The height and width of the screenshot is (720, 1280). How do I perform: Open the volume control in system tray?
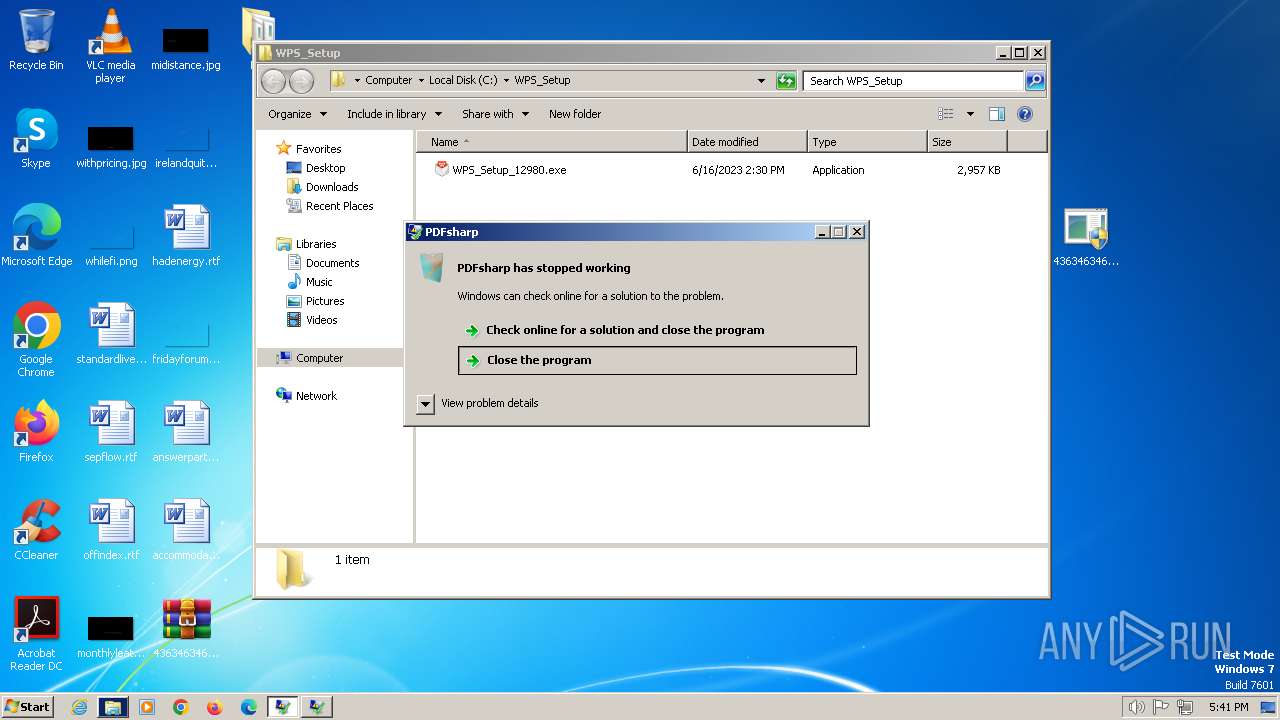pos(1136,707)
